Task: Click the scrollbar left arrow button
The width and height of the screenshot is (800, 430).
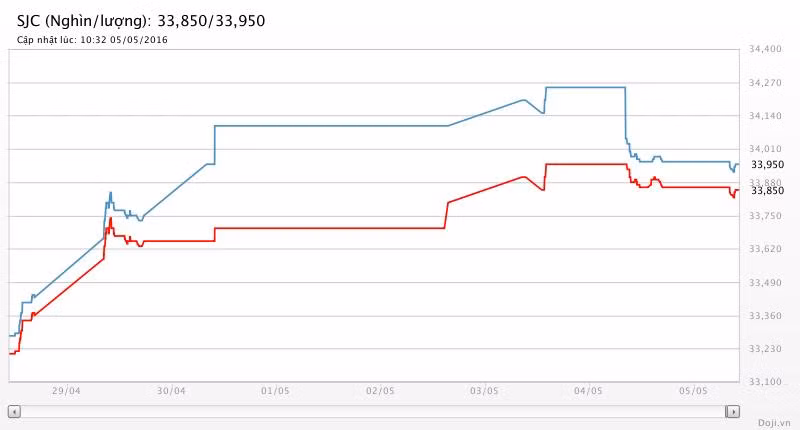Action: tap(13, 411)
